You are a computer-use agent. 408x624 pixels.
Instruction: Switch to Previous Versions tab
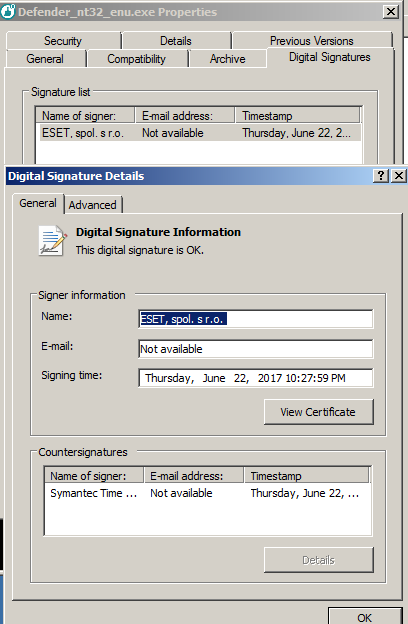pyautogui.click(x=312, y=41)
